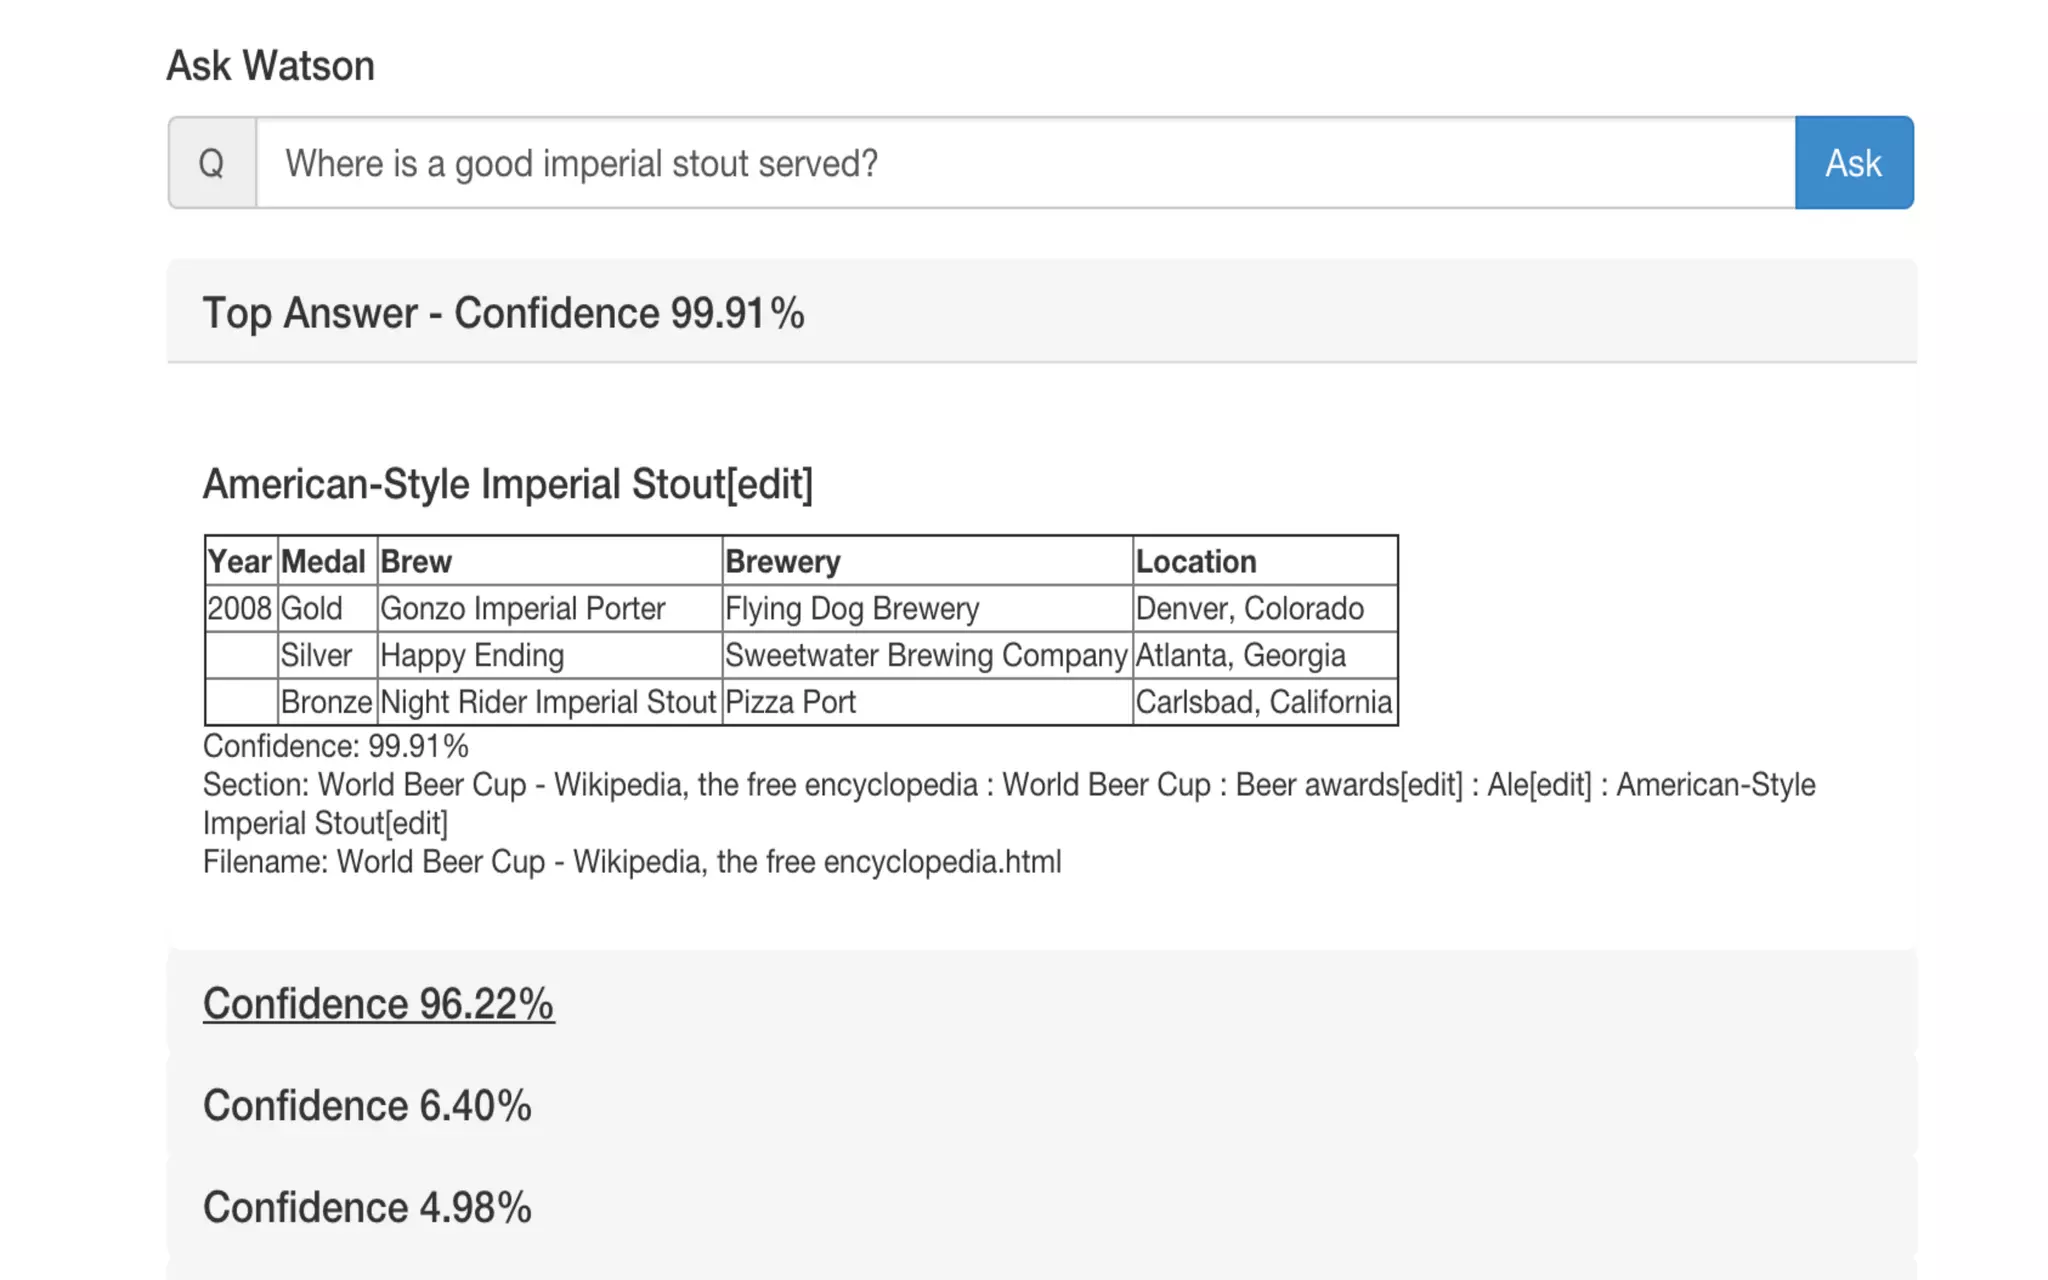Click the 2008 year cell
This screenshot has width=2048, height=1280.
240,608
